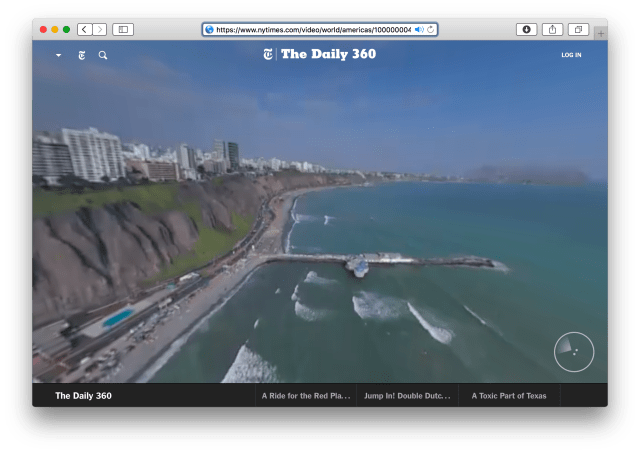Click the green fullscreen window button
The image size is (640, 453).
pos(66,29)
